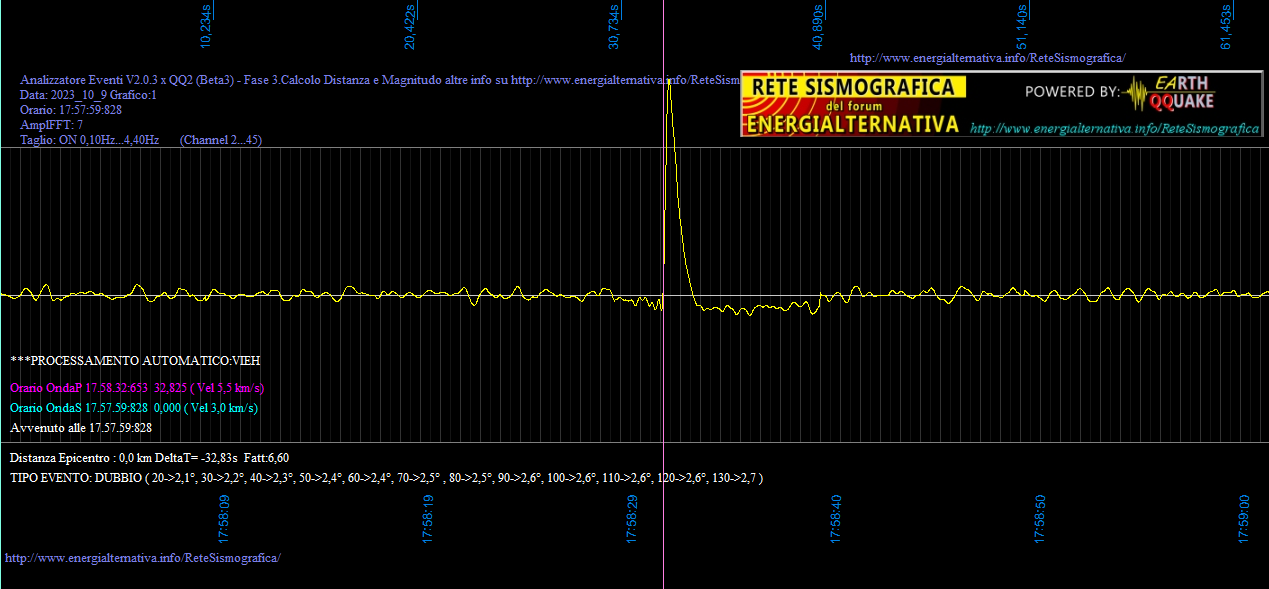Click the Orario: 17:57:59:828 line
This screenshot has width=1269, height=589.
click(x=71, y=110)
